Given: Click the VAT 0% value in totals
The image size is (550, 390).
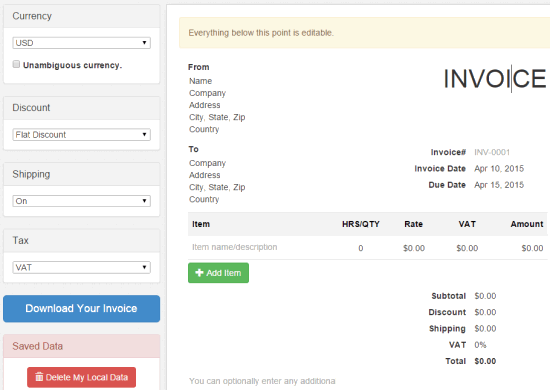Looking at the screenshot, I should [480, 345].
